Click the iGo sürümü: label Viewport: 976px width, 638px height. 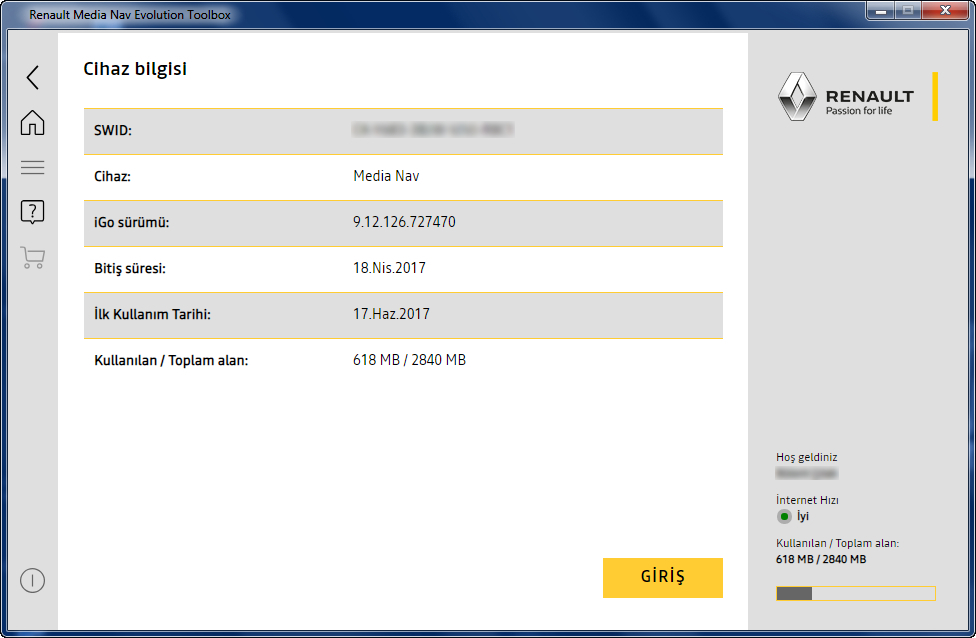[x=131, y=222]
